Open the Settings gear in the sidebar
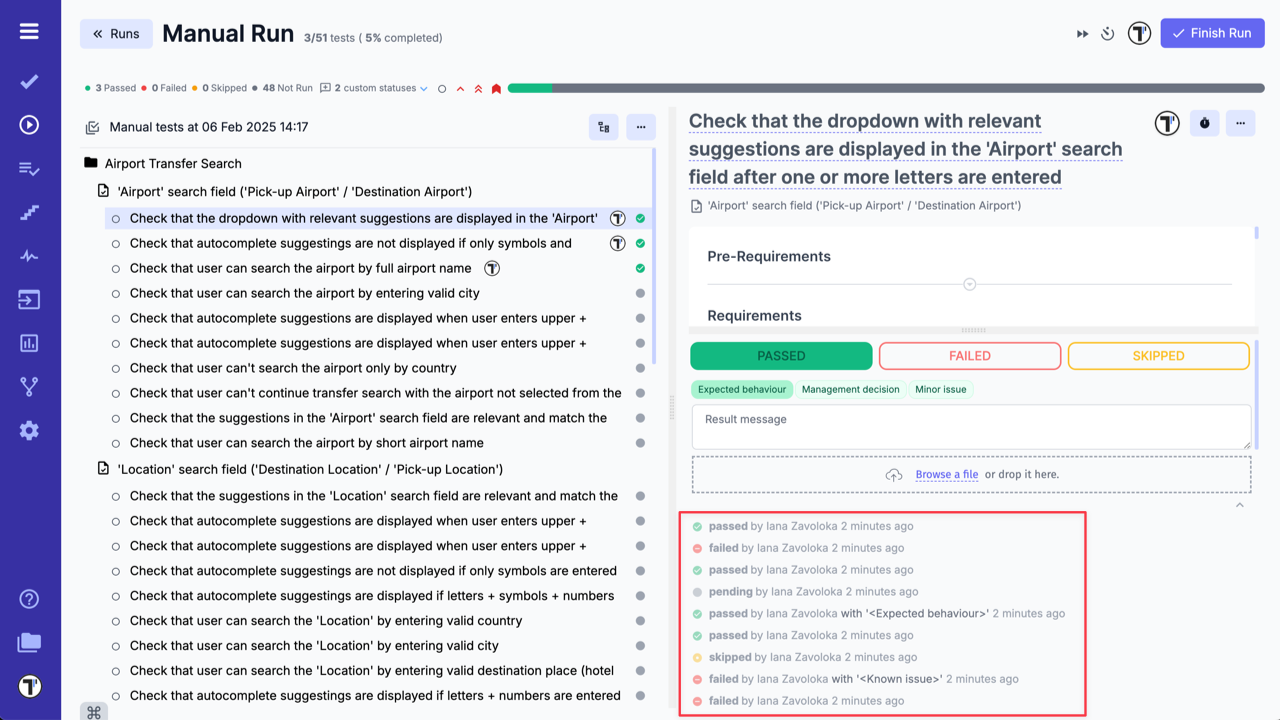 pyautogui.click(x=28, y=430)
